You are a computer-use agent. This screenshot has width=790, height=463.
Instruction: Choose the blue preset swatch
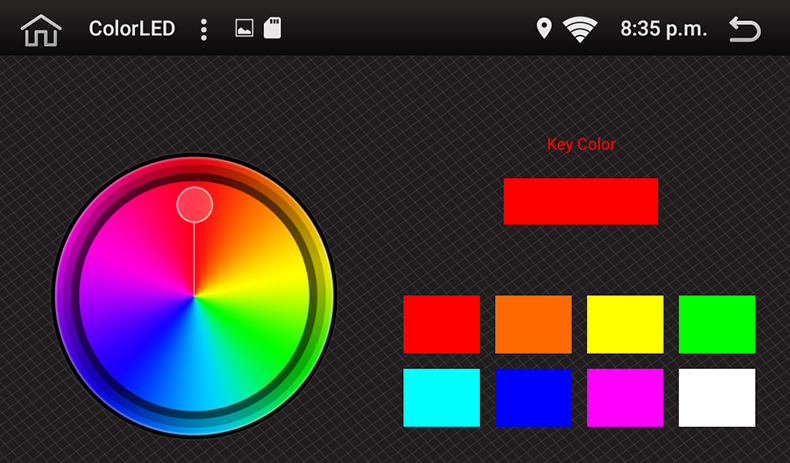533,398
